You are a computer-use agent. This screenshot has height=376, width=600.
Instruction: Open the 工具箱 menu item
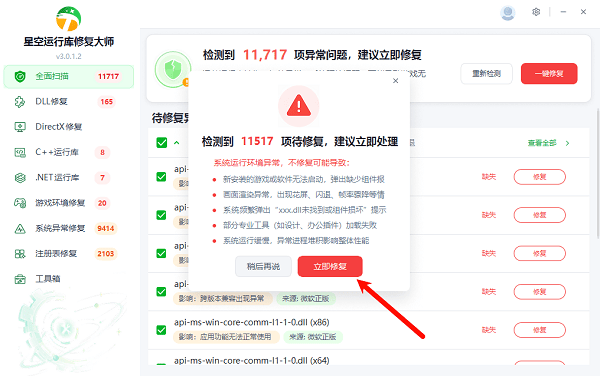pos(69,279)
